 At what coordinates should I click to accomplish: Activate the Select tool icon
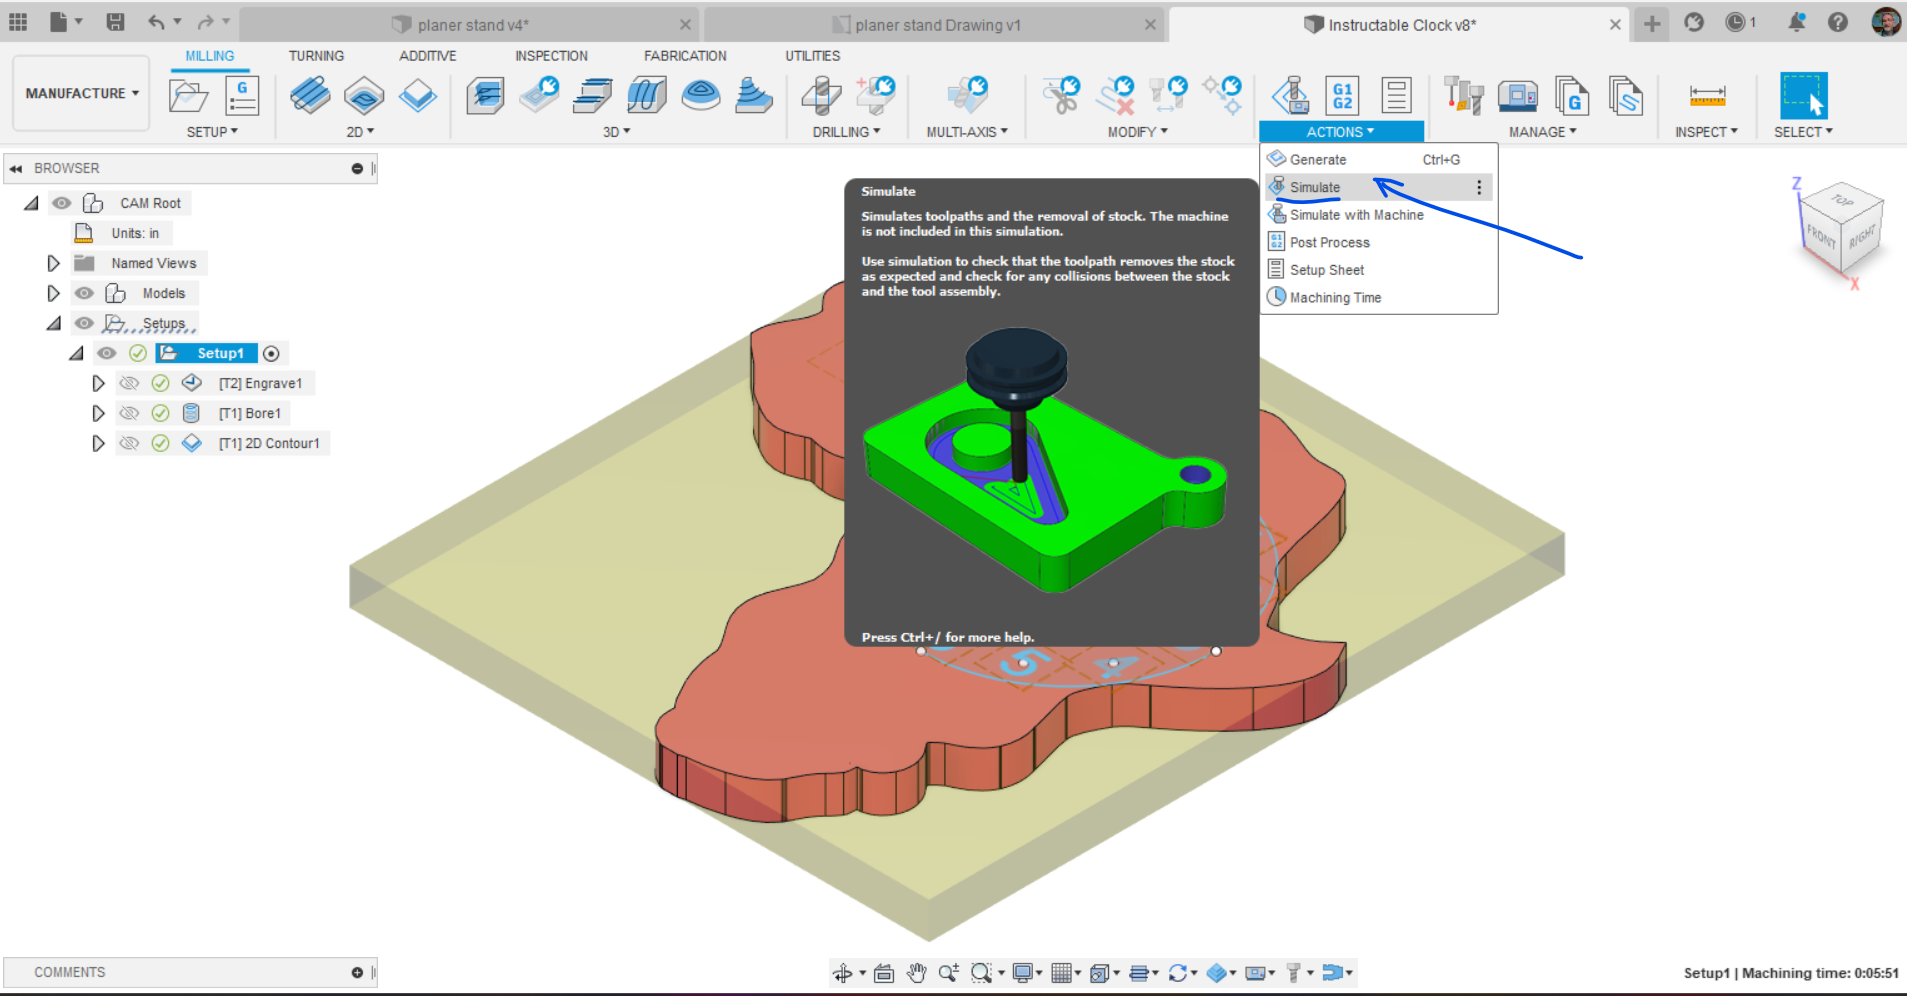[x=1803, y=96]
